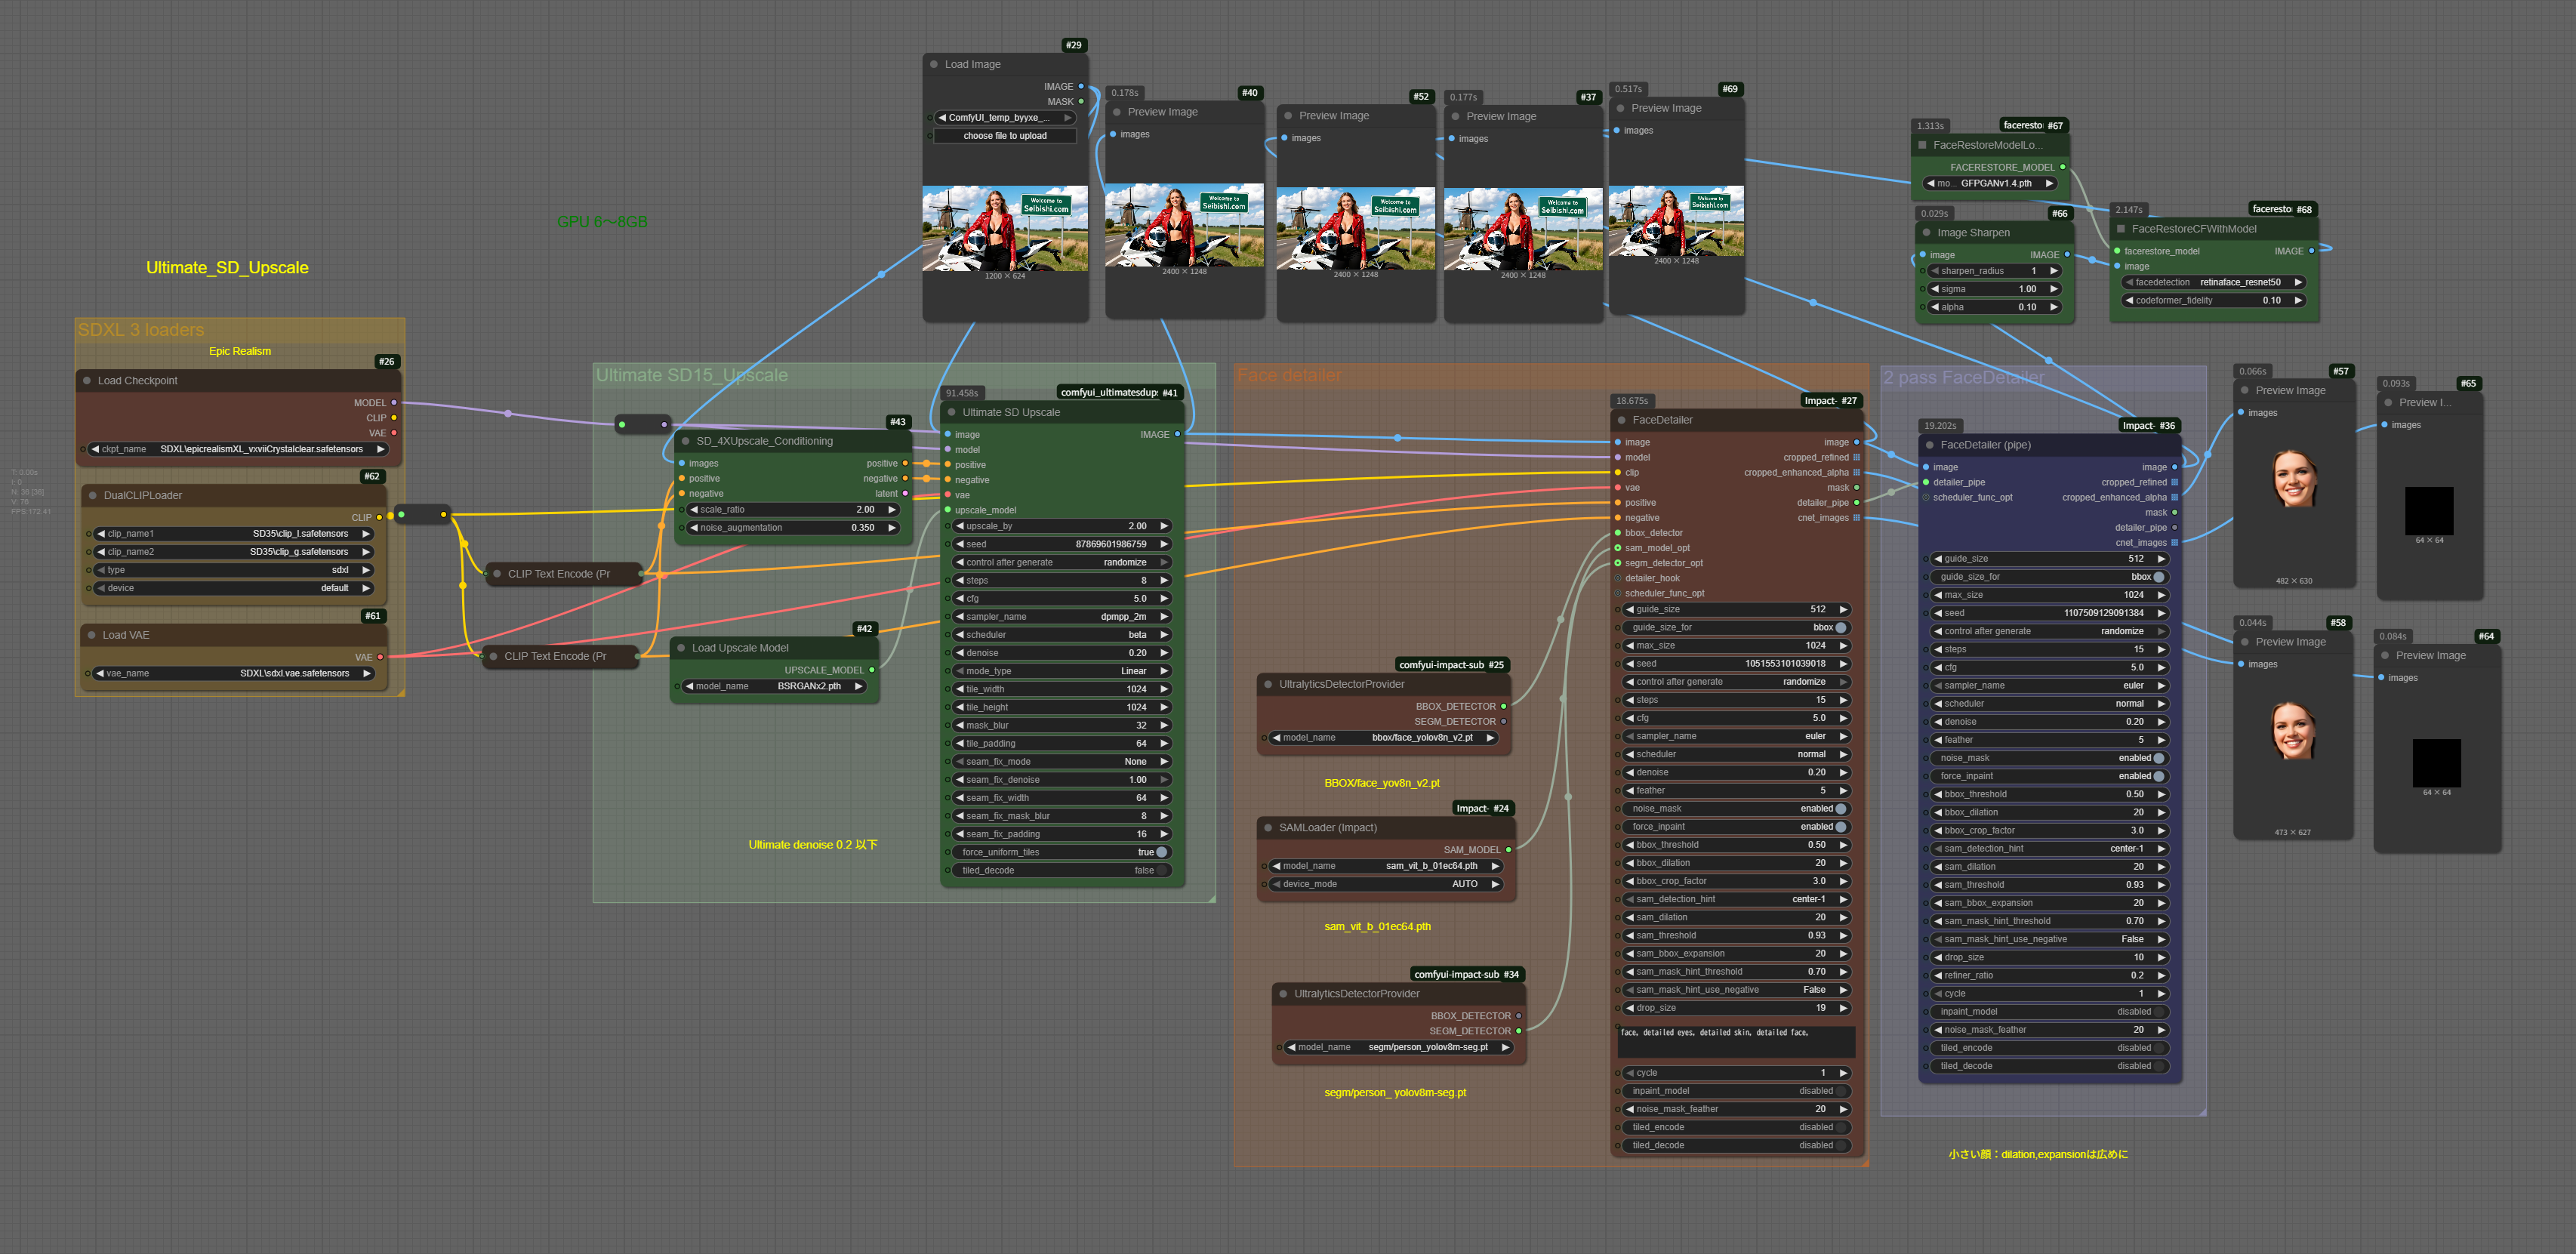The width and height of the screenshot is (2576, 1254).
Task: Toggle guide_size_for bbox in FaceDetailer (pipe)
Action: pos(2158,577)
